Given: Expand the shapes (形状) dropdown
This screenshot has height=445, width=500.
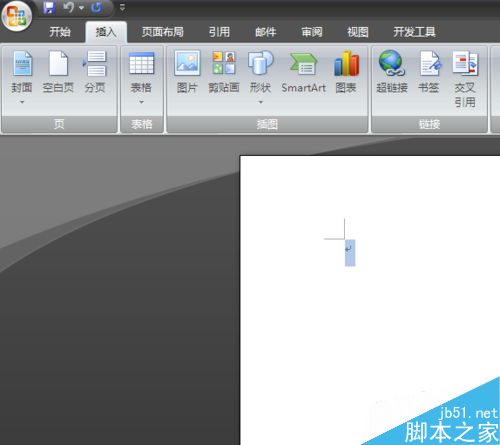Looking at the screenshot, I should point(261,102).
